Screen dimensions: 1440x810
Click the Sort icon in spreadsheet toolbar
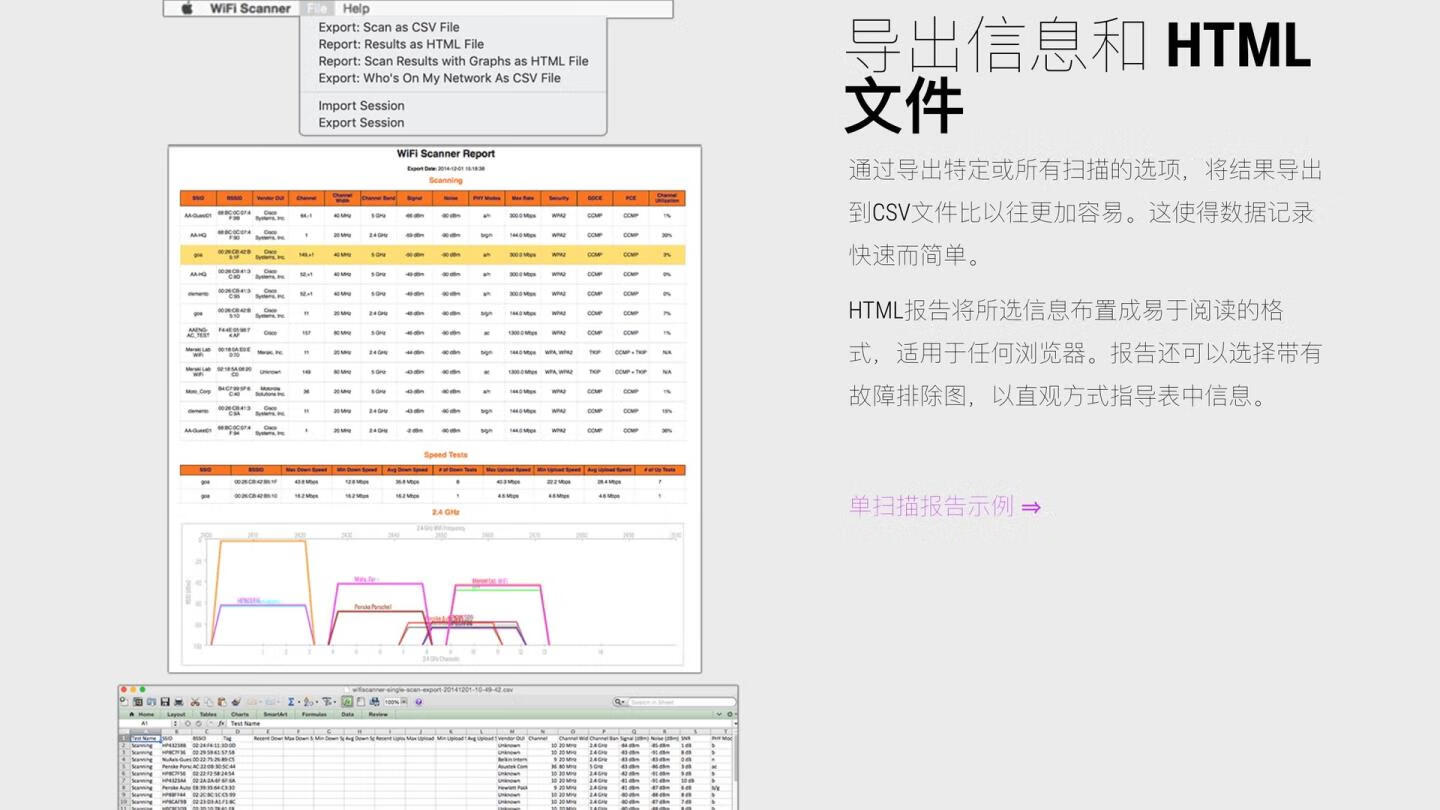[308, 702]
